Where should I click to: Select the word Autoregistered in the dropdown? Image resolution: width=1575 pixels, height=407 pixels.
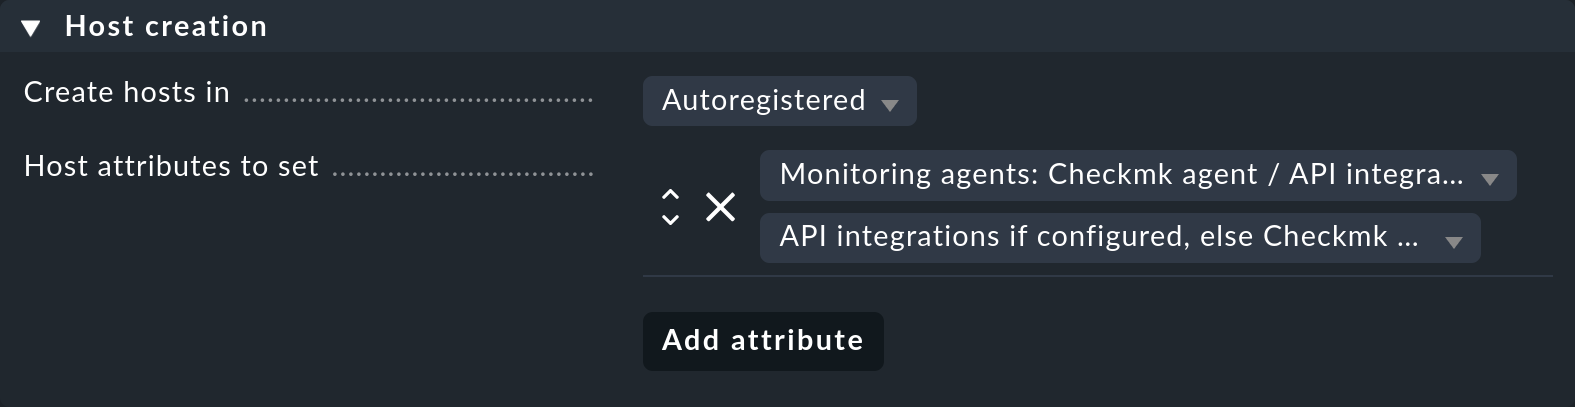pyautogui.click(x=764, y=100)
